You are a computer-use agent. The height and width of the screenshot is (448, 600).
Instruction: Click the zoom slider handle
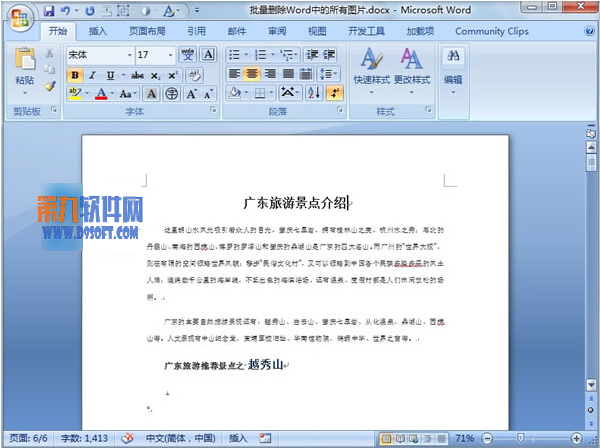point(520,438)
